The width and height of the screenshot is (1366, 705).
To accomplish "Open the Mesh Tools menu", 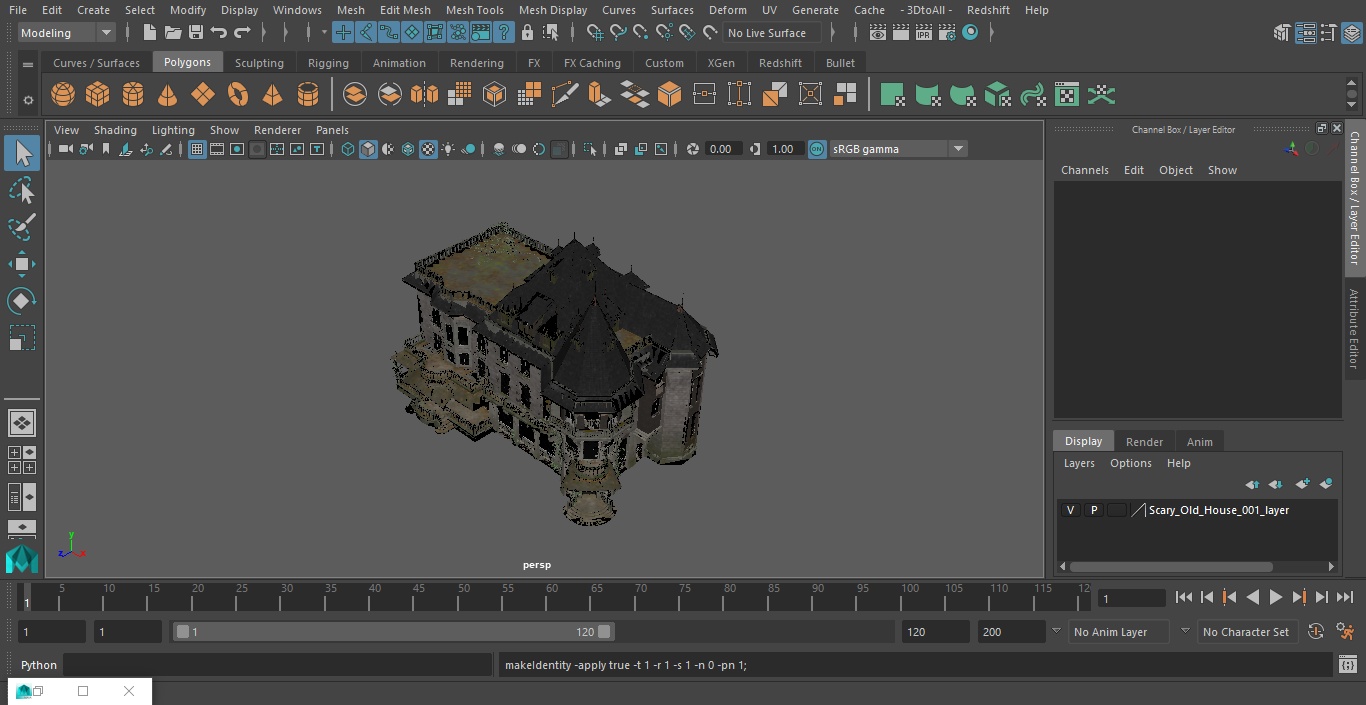I will pos(474,10).
